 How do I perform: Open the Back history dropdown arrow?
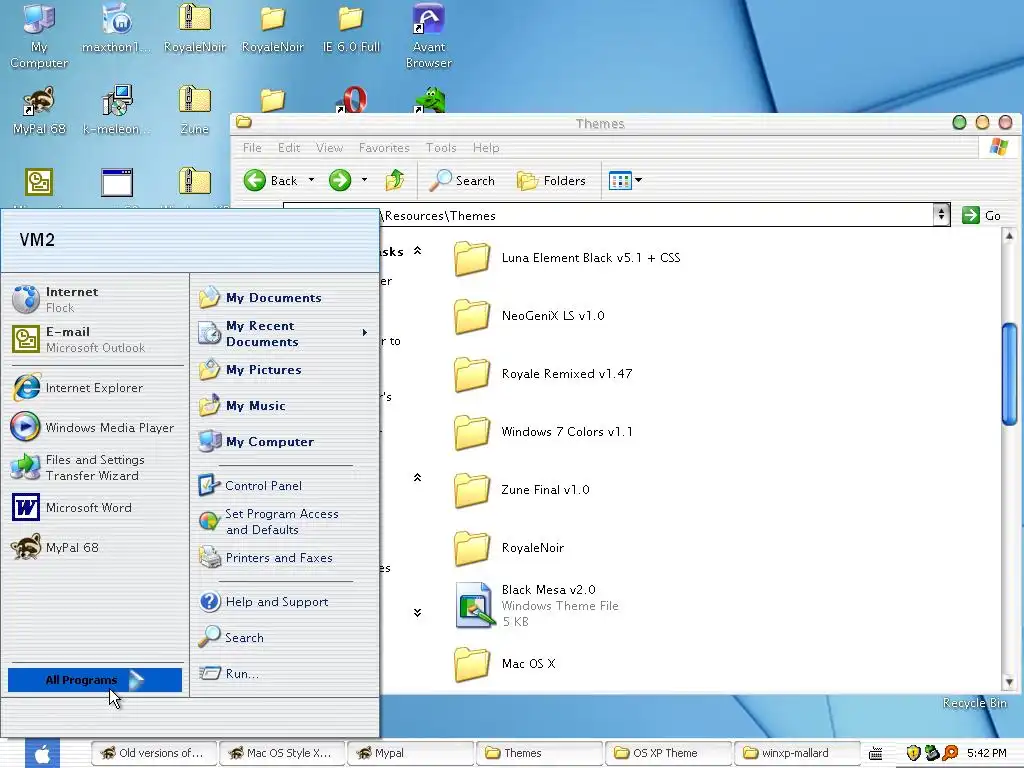pos(312,180)
